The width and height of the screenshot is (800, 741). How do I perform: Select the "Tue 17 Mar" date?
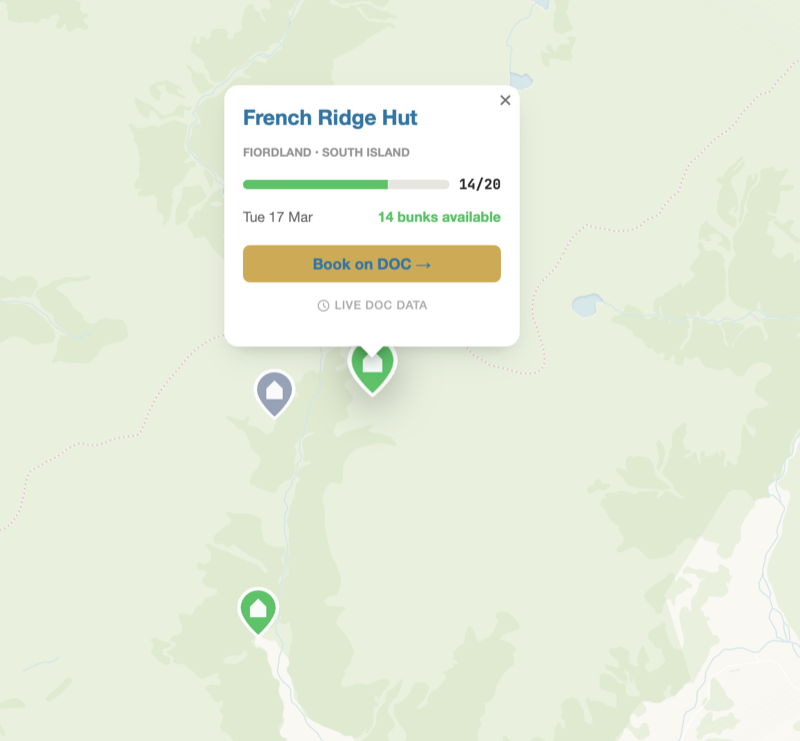click(278, 218)
